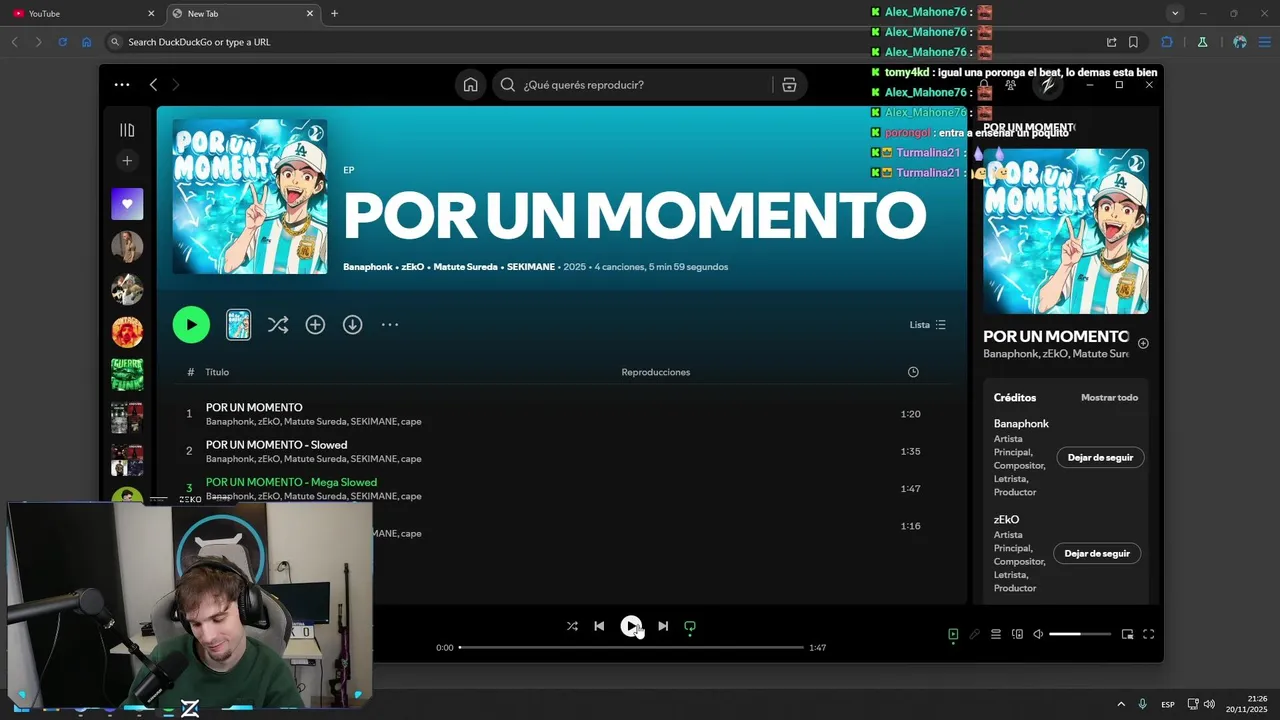Go back in Spotify navigation
Viewport: 1280px width, 720px height.
(153, 85)
